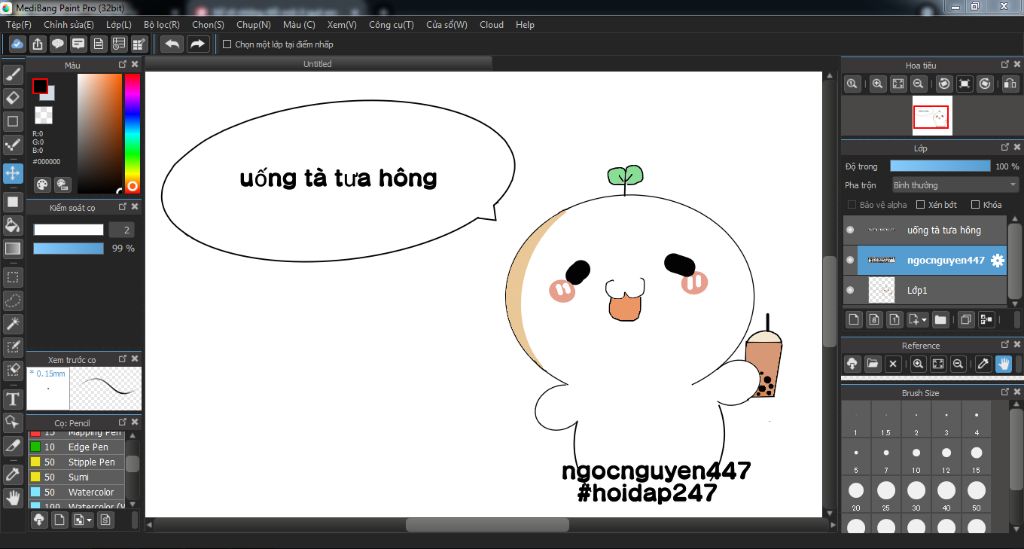Pick the black foreground color swatch
This screenshot has height=549, width=1024.
[x=40, y=86]
